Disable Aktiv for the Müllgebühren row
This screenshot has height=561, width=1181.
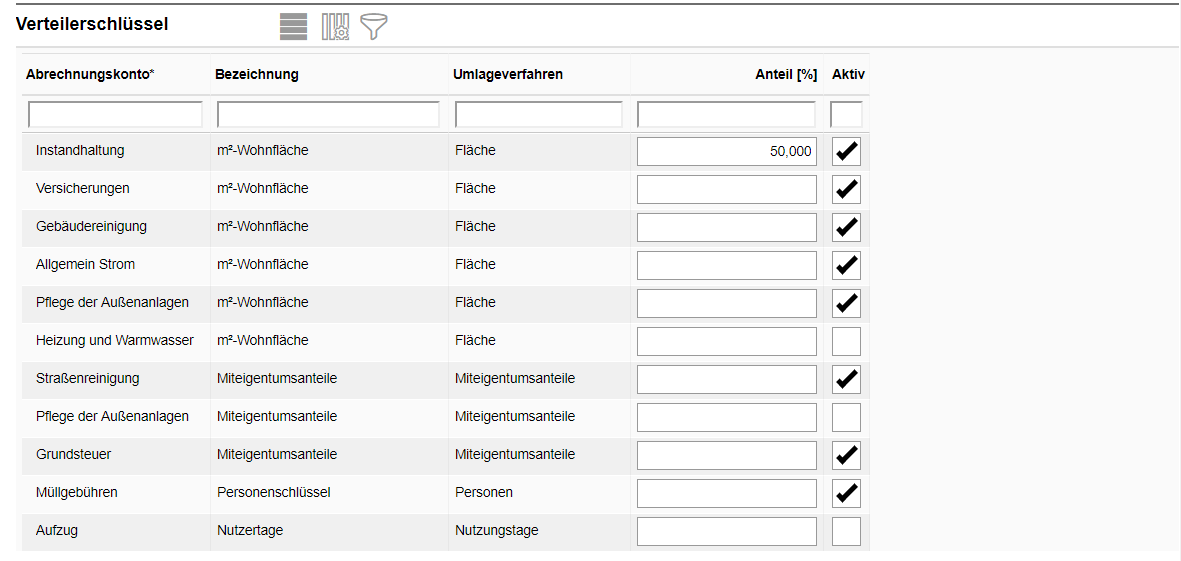(x=846, y=494)
